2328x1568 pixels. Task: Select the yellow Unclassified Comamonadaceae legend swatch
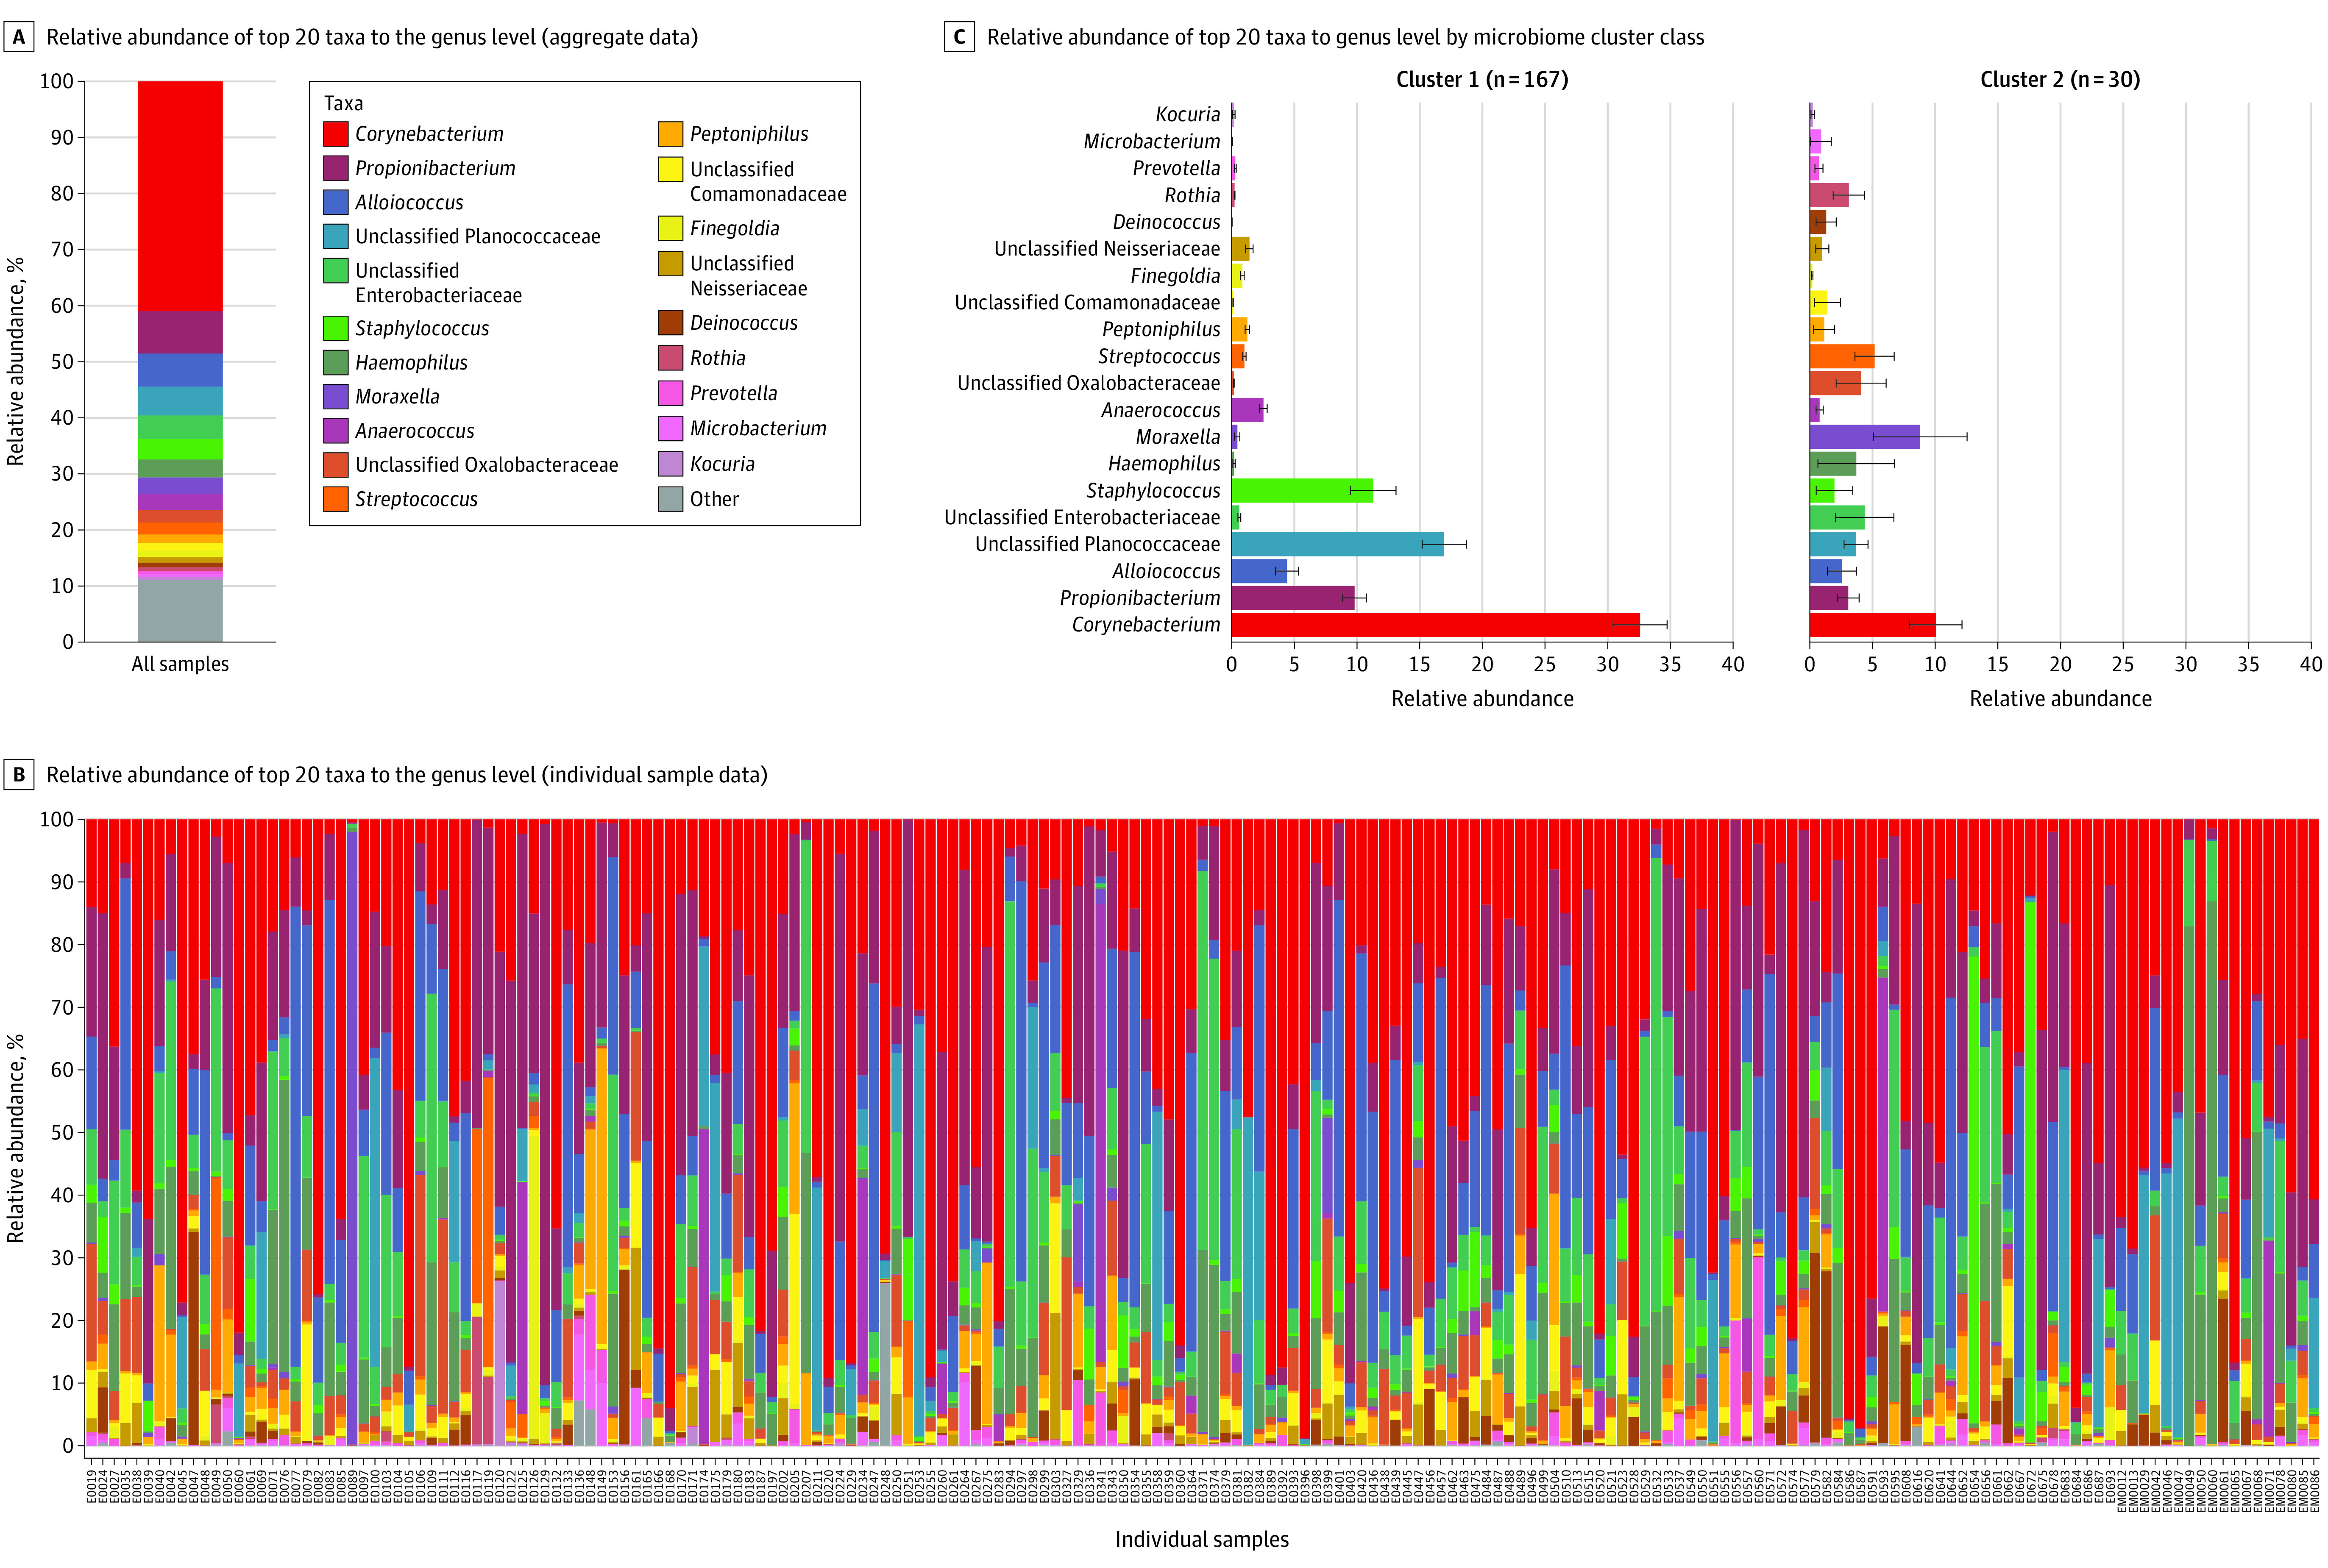coord(671,169)
